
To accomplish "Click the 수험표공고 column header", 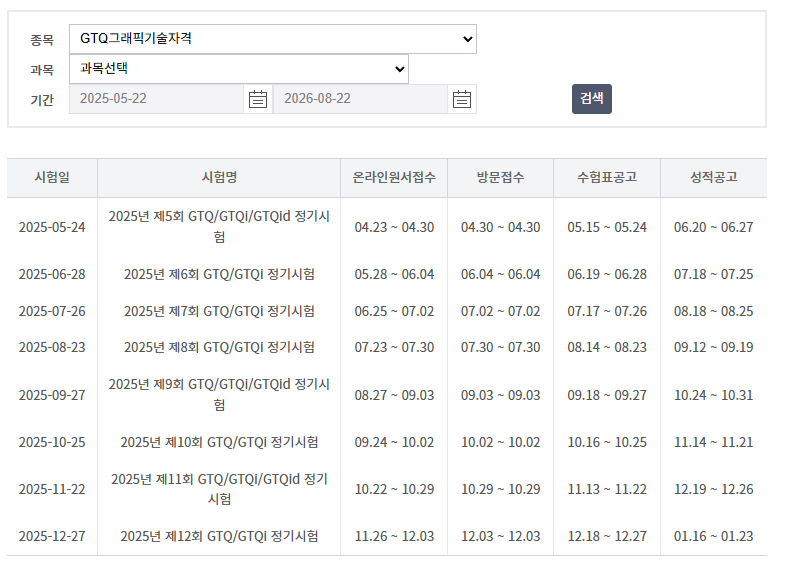I will pyautogui.click(x=607, y=178).
